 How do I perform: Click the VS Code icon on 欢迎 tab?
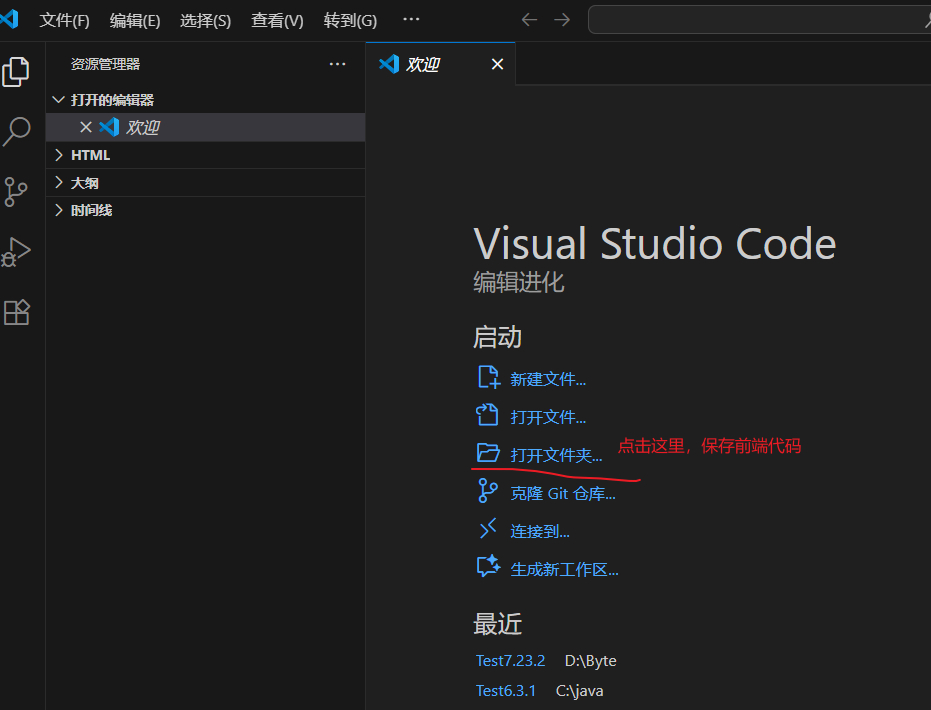coord(389,64)
